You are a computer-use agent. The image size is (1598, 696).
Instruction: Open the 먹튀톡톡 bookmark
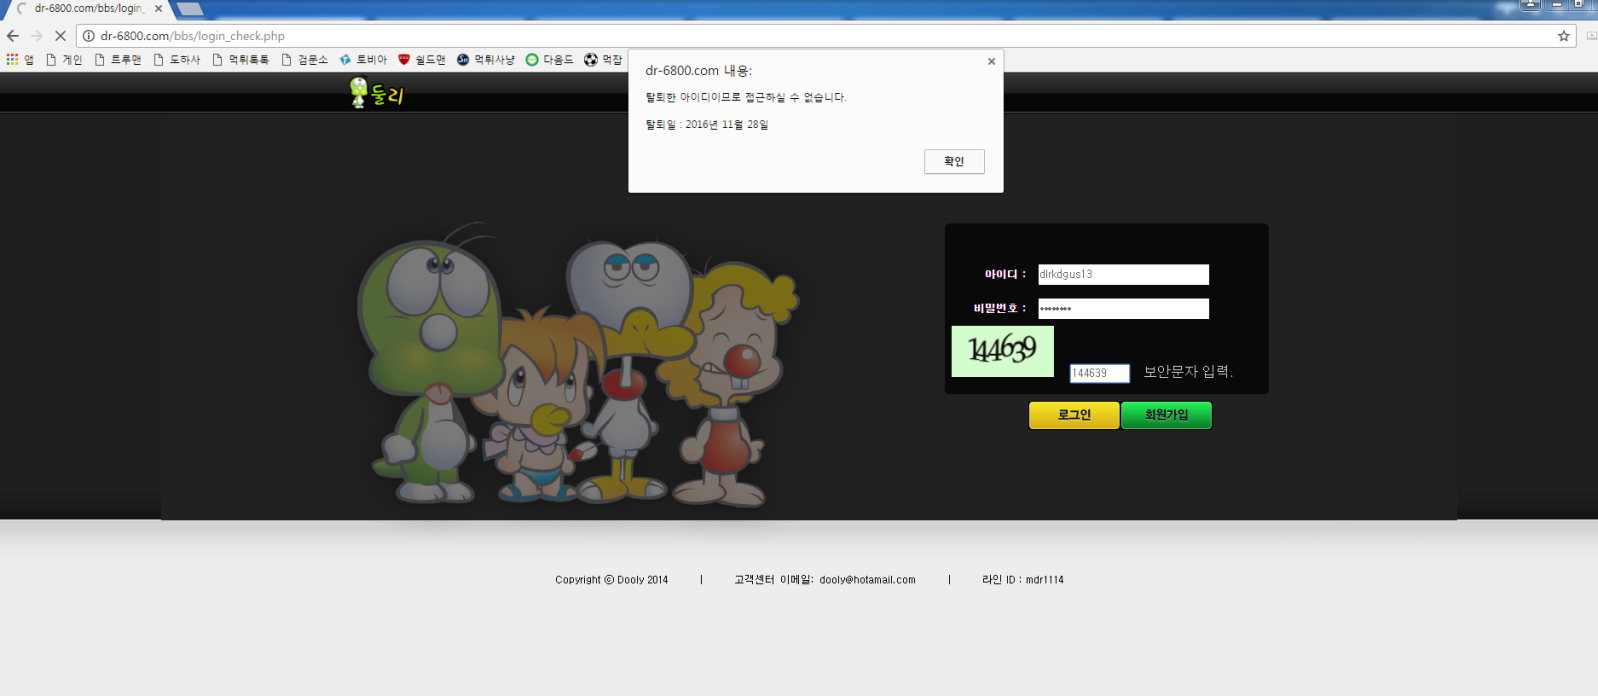pos(241,60)
